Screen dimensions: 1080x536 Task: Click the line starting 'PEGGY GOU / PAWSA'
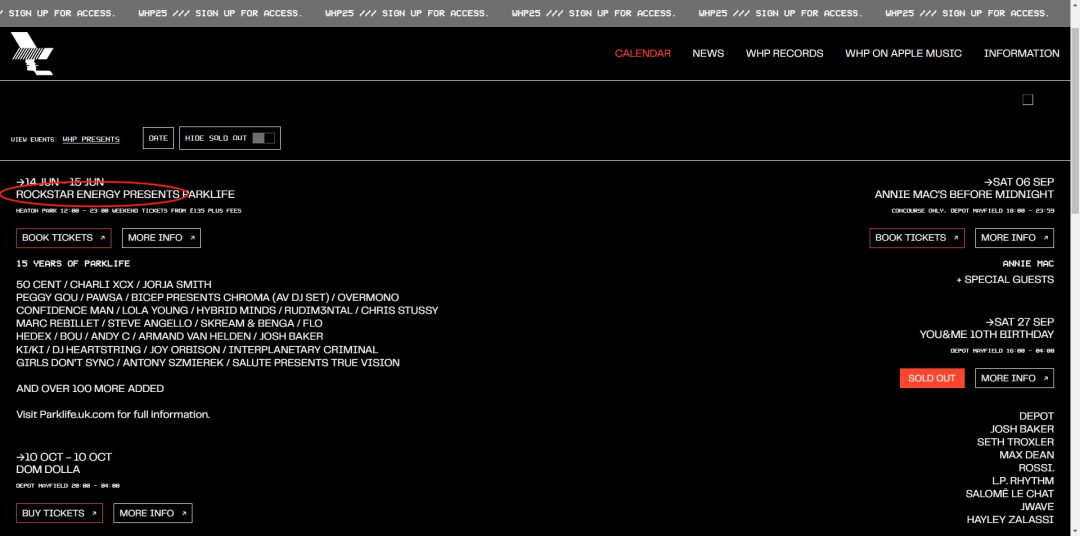pos(207,298)
